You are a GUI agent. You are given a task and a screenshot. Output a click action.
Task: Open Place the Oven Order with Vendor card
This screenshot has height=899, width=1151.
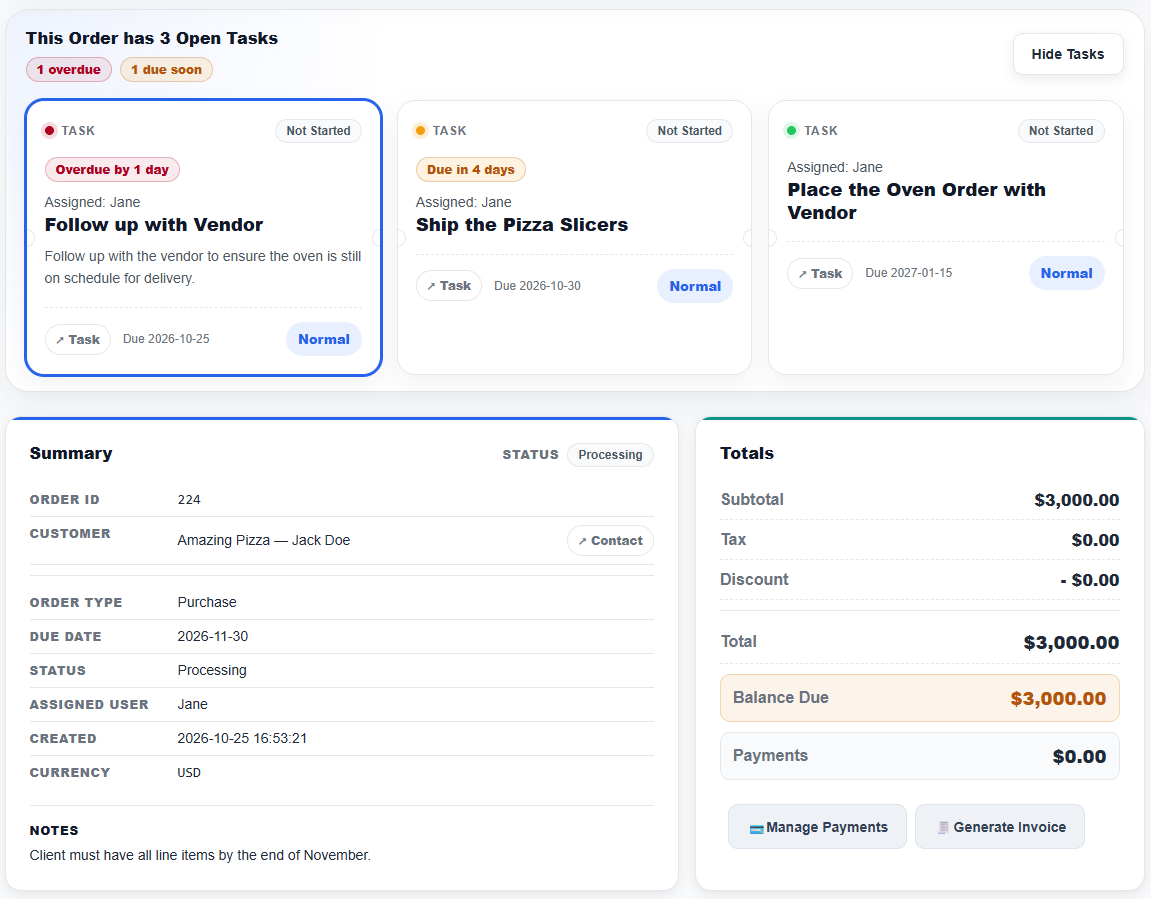click(945, 237)
